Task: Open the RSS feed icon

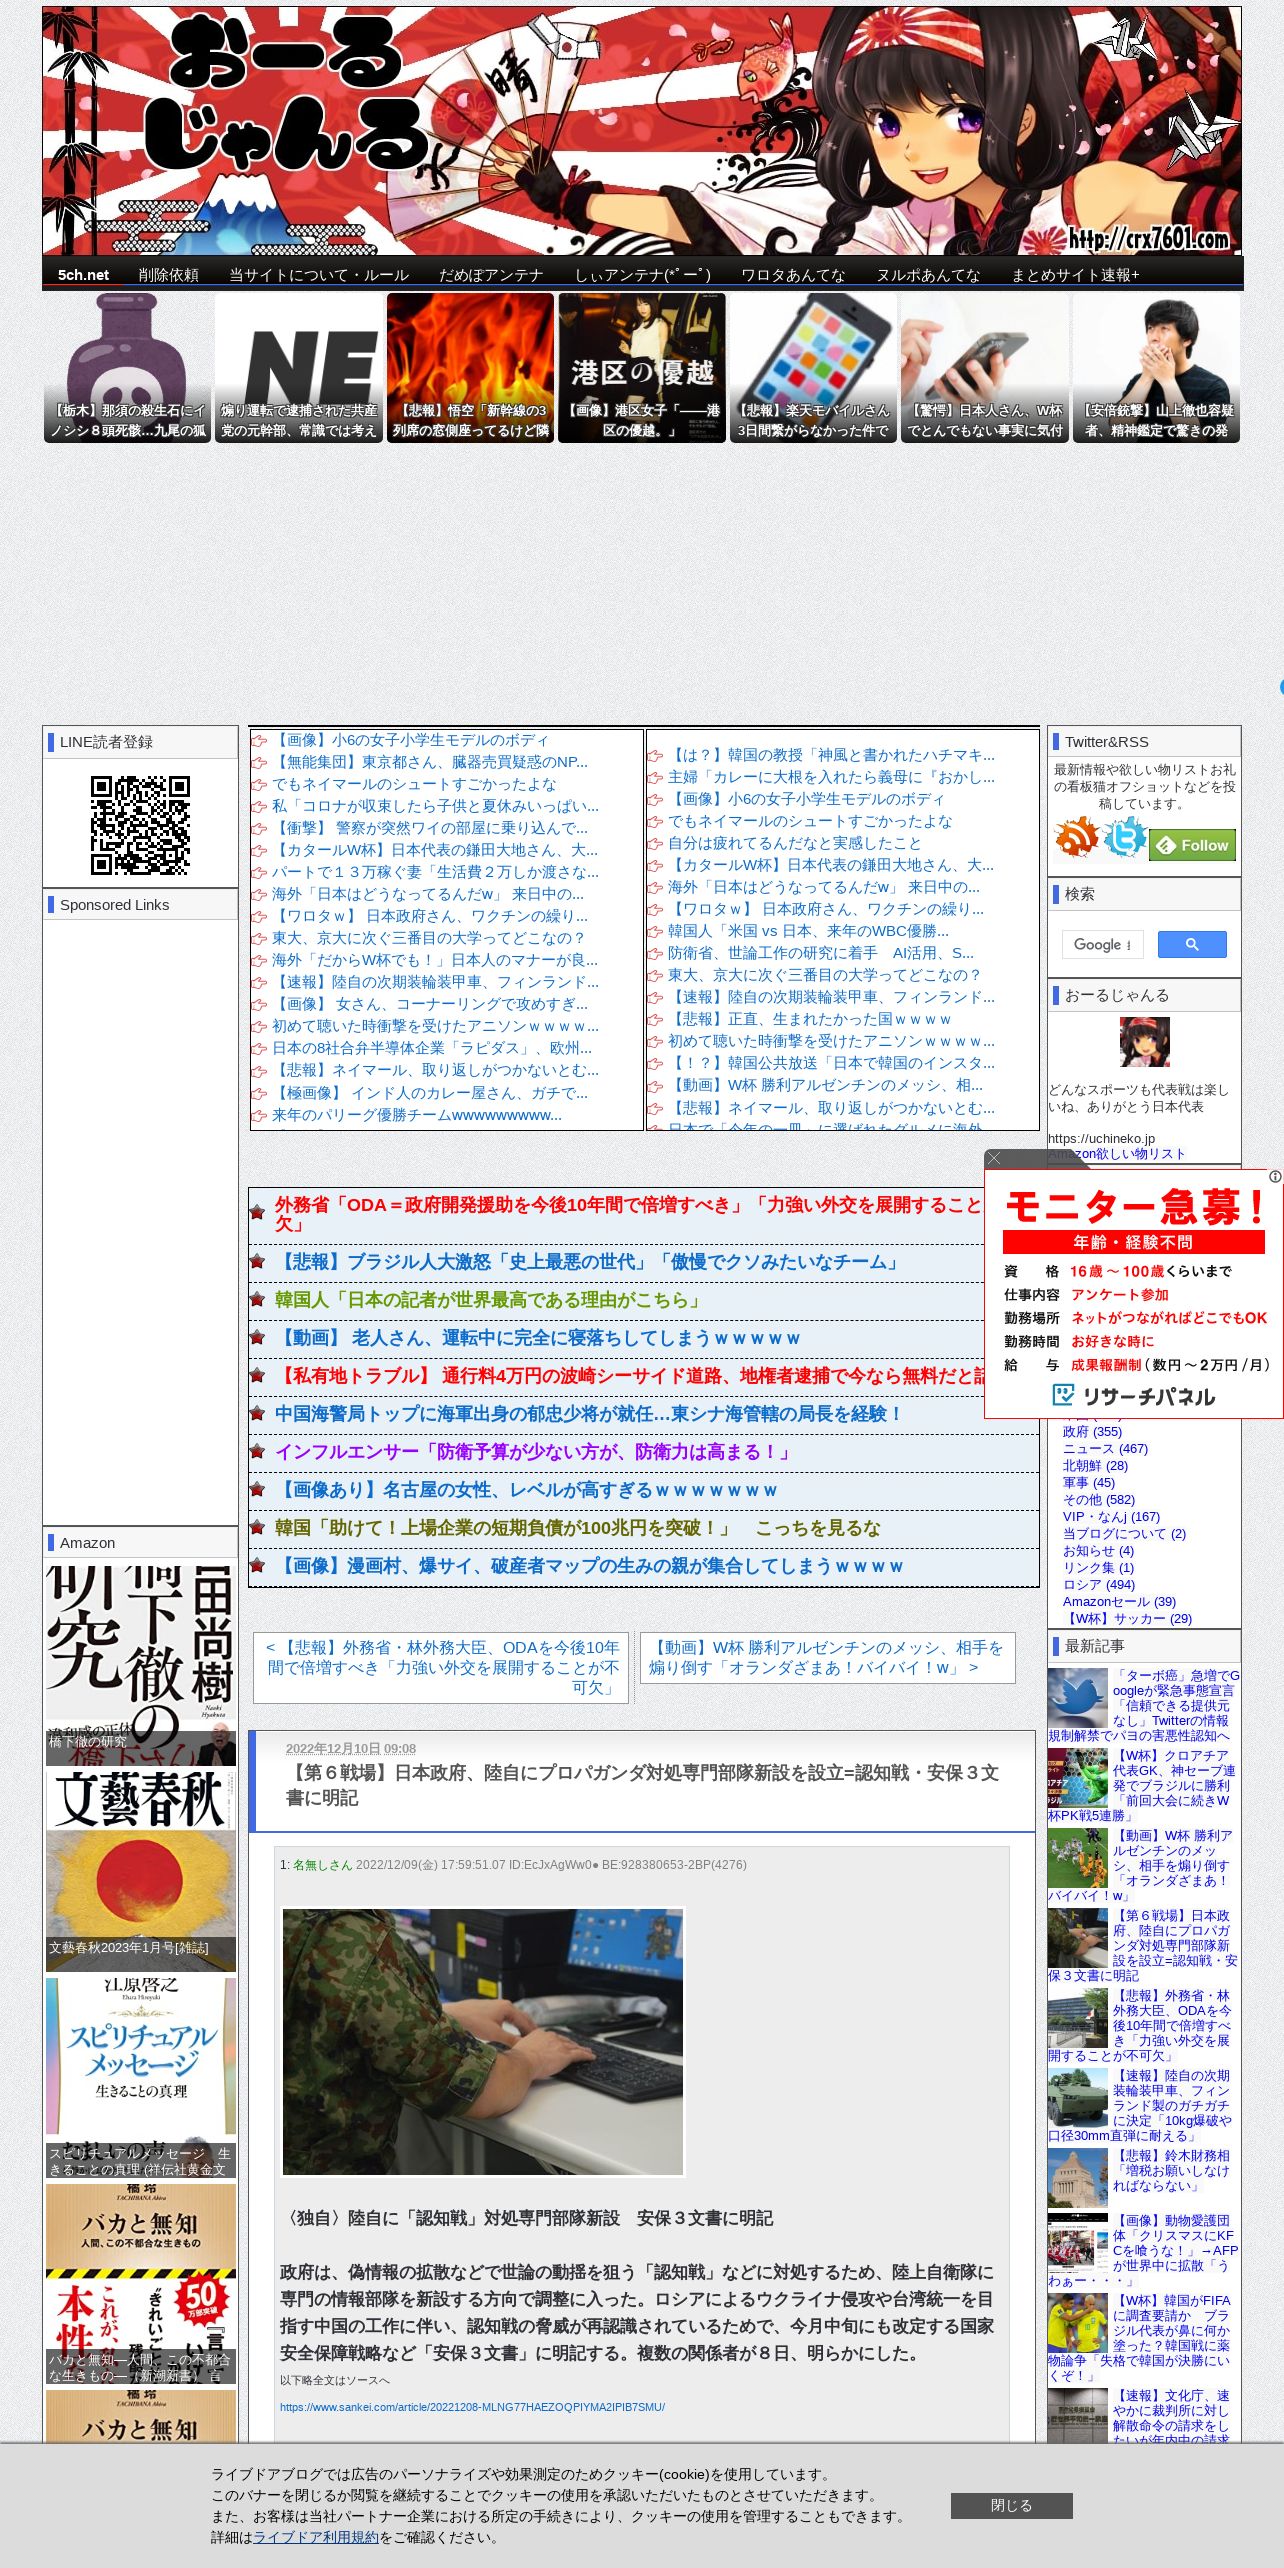Action: pyautogui.click(x=1076, y=837)
